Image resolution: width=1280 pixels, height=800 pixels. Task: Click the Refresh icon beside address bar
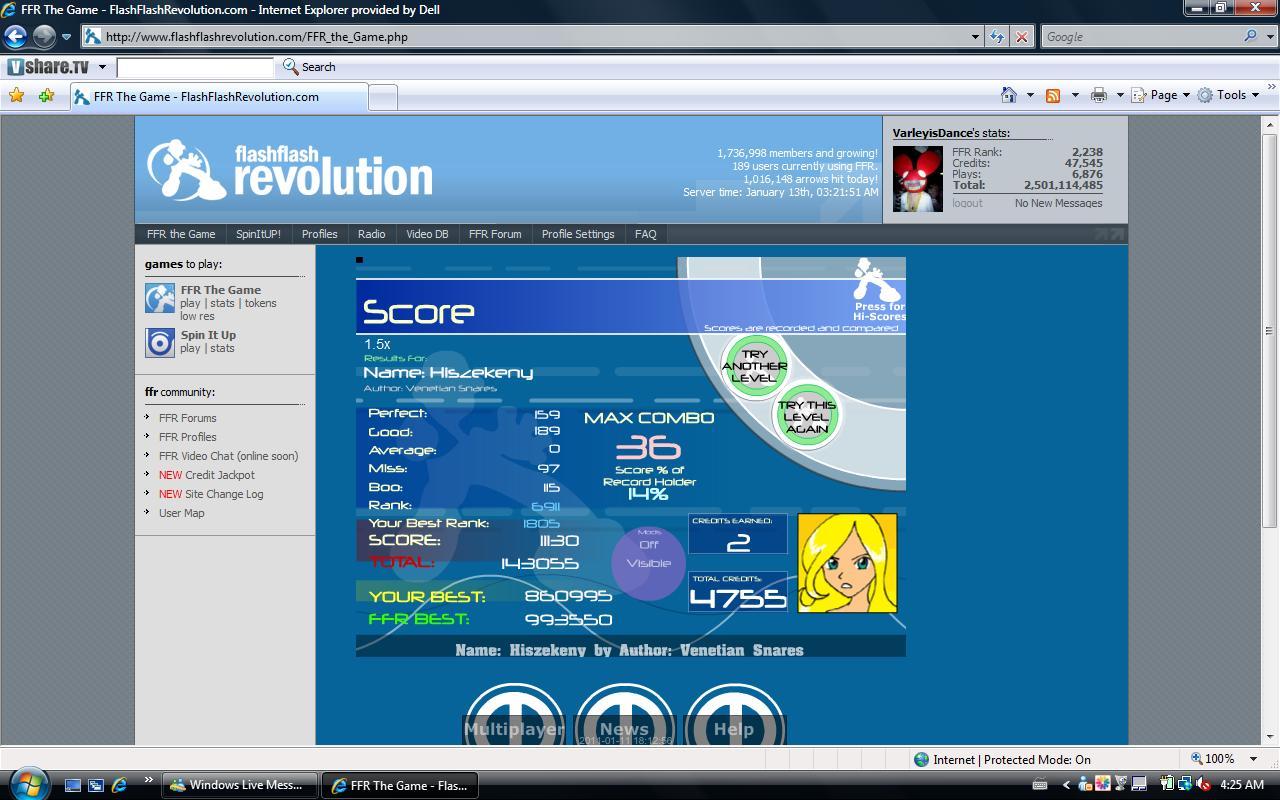coord(997,37)
